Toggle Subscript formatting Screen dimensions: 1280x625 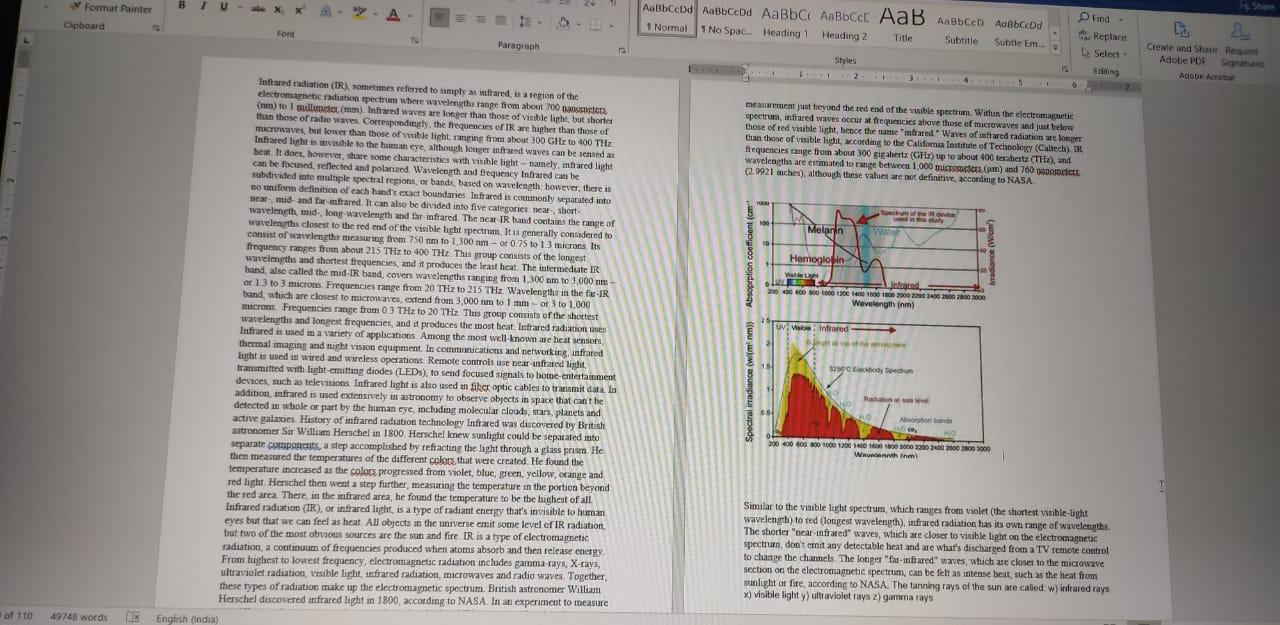click(278, 11)
